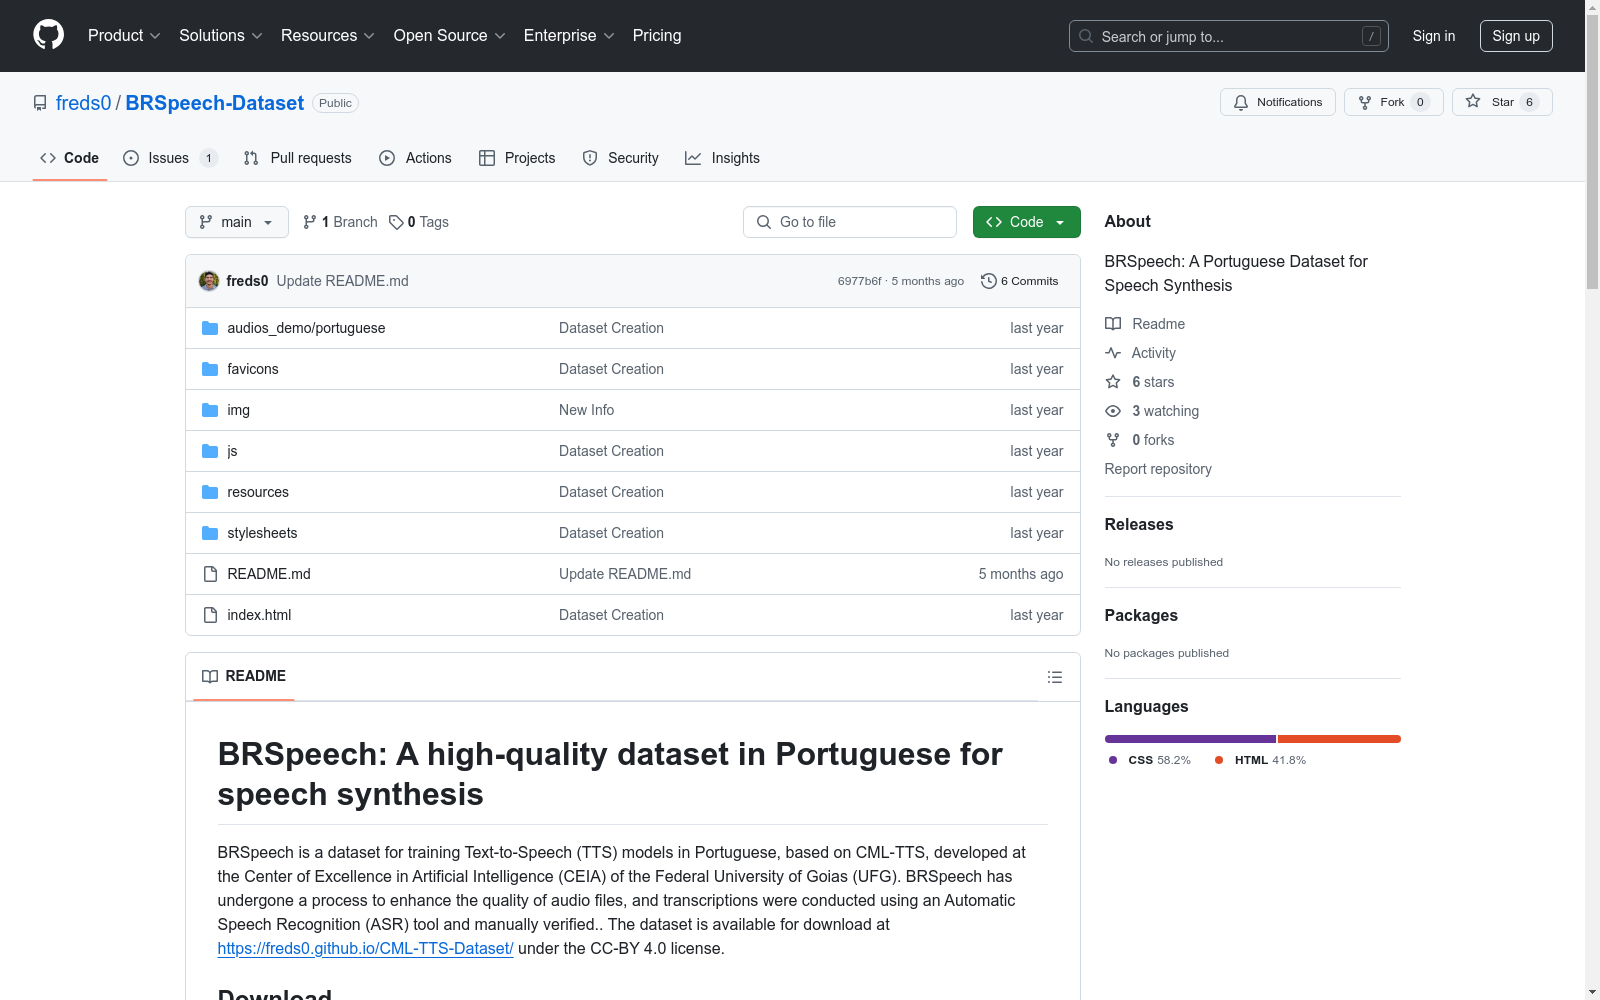Click the img folder icon
This screenshot has width=1600, height=1000.
[x=210, y=410]
